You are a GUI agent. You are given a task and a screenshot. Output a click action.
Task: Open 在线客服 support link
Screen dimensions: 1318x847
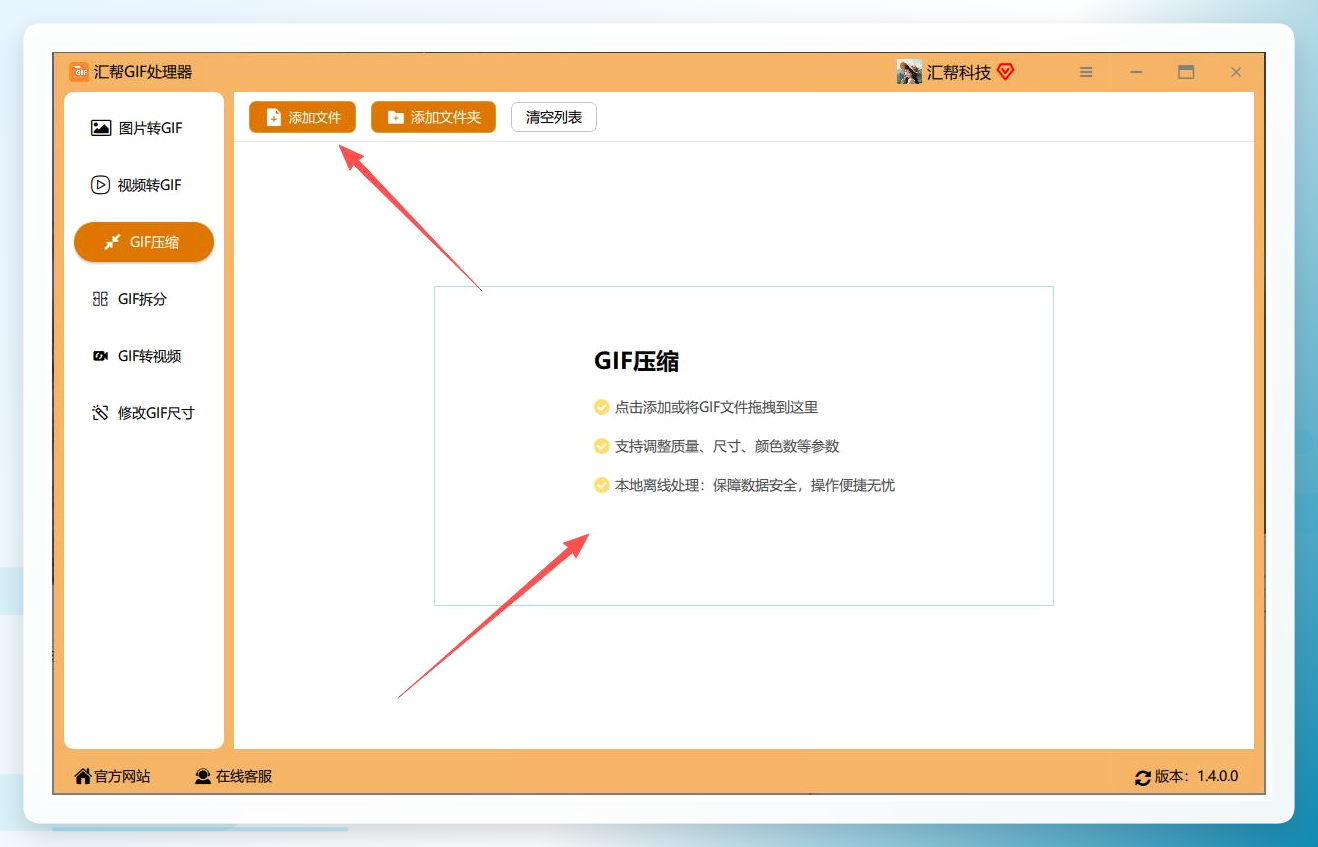coord(233,776)
